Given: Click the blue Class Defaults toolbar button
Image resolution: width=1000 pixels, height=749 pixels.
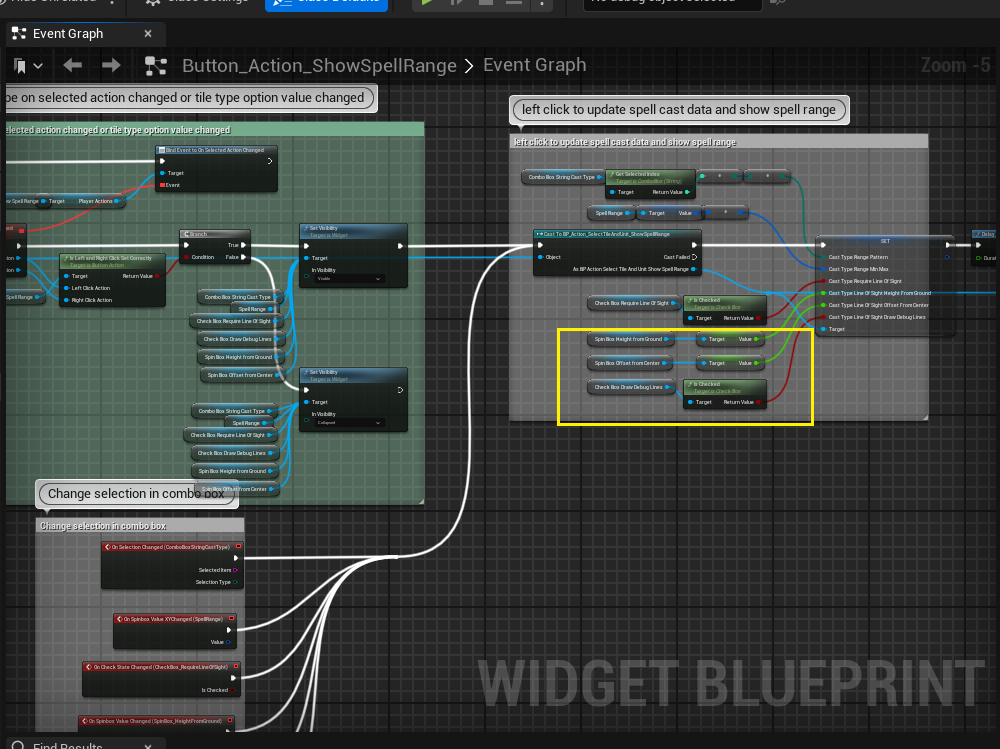Looking at the screenshot, I should [326, 3].
